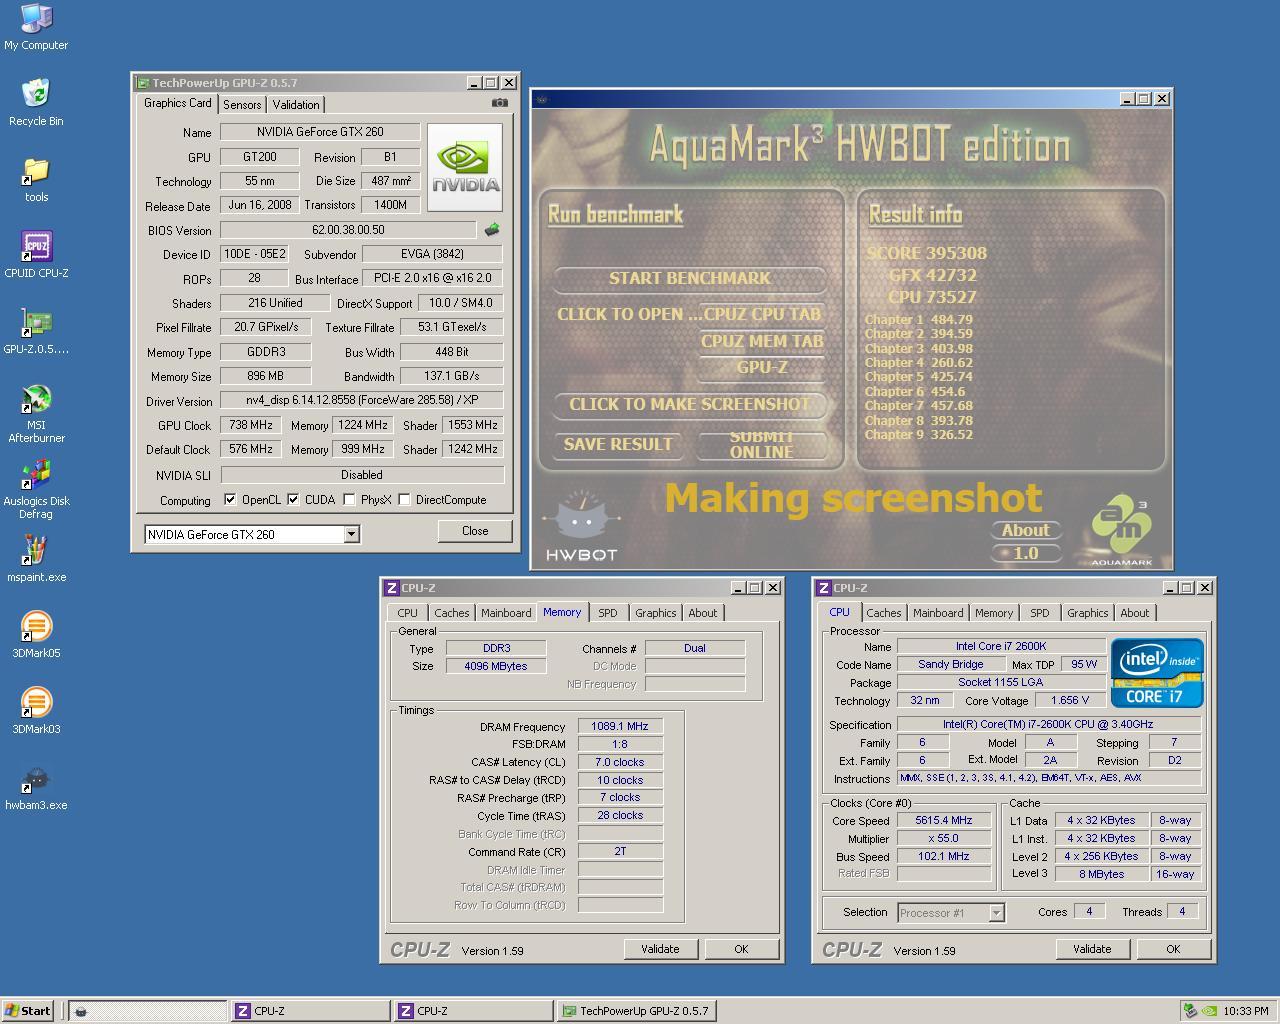Image resolution: width=1280 pixels, height=1024 pixels.
Task: Toggle OpenCL checkbox in GPU-Z
Action: 230,499
